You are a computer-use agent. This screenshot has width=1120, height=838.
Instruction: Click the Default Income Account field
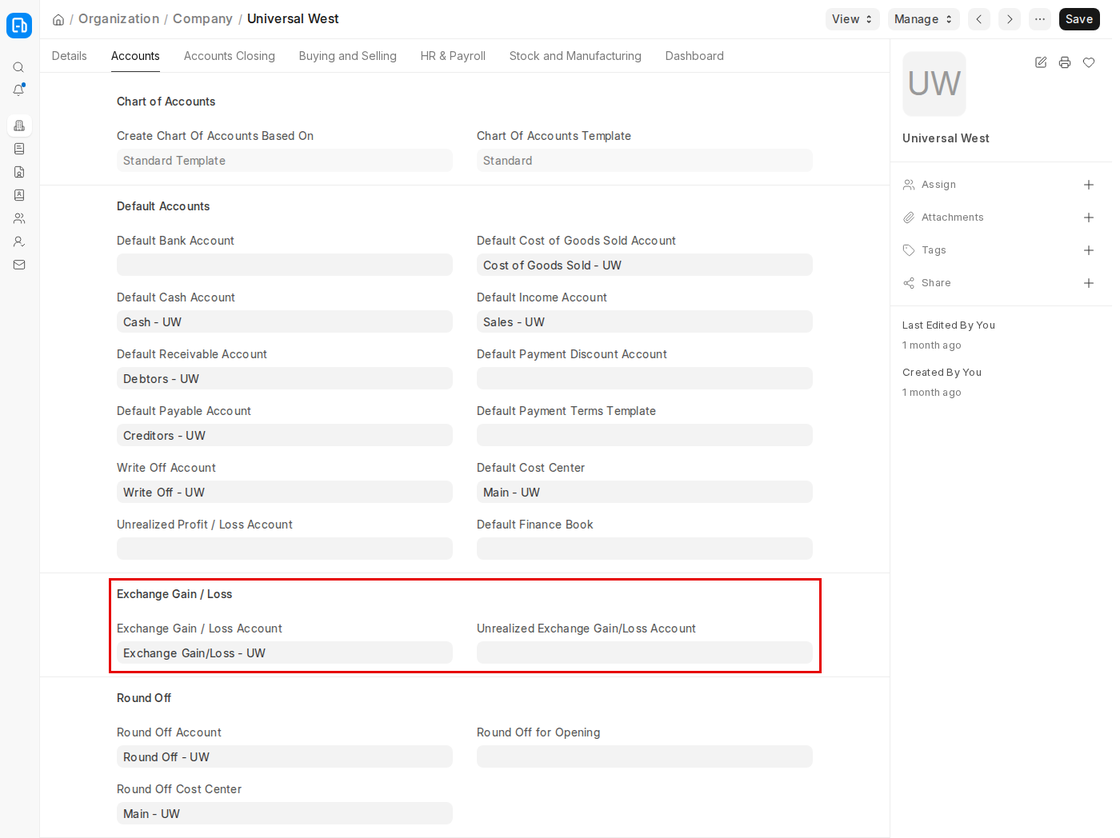click(x=644, y=321)
